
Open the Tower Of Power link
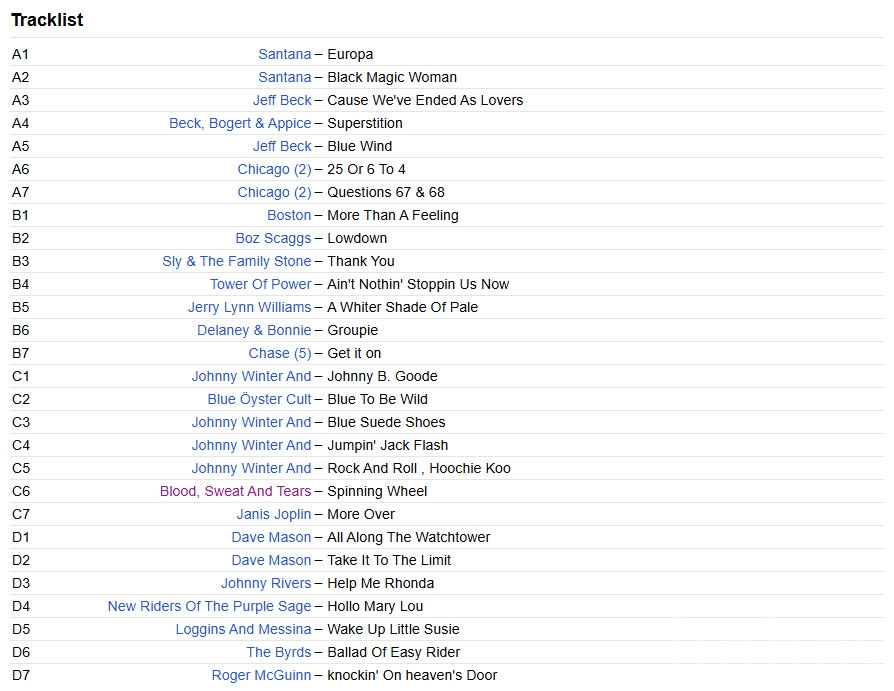point(260,284)
